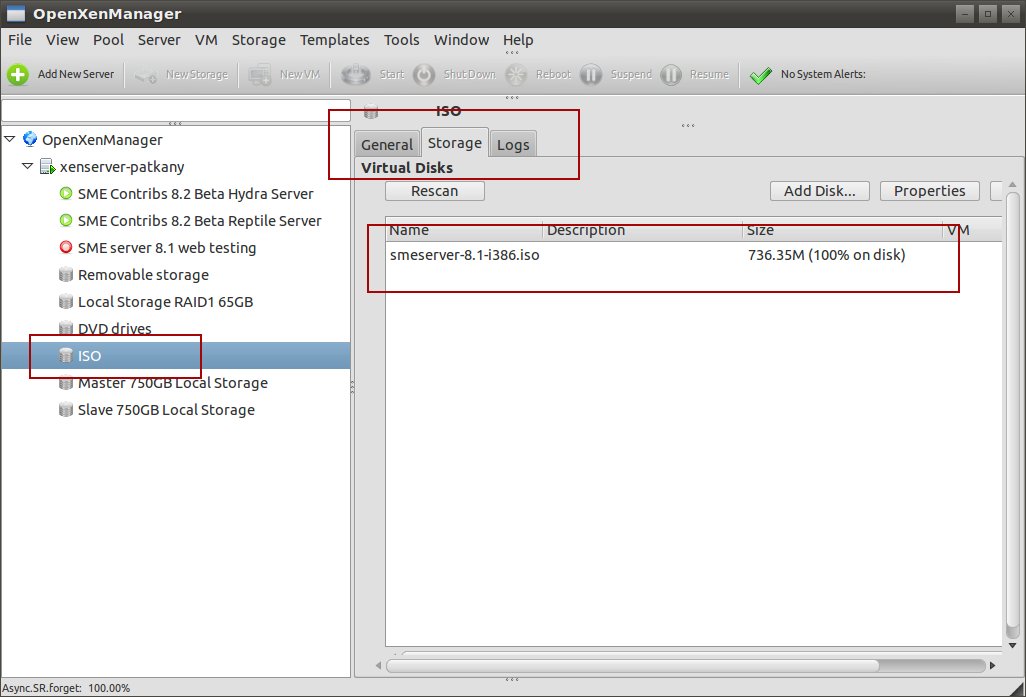Click the New Storage toolbar icon

(x=145, y=75)
